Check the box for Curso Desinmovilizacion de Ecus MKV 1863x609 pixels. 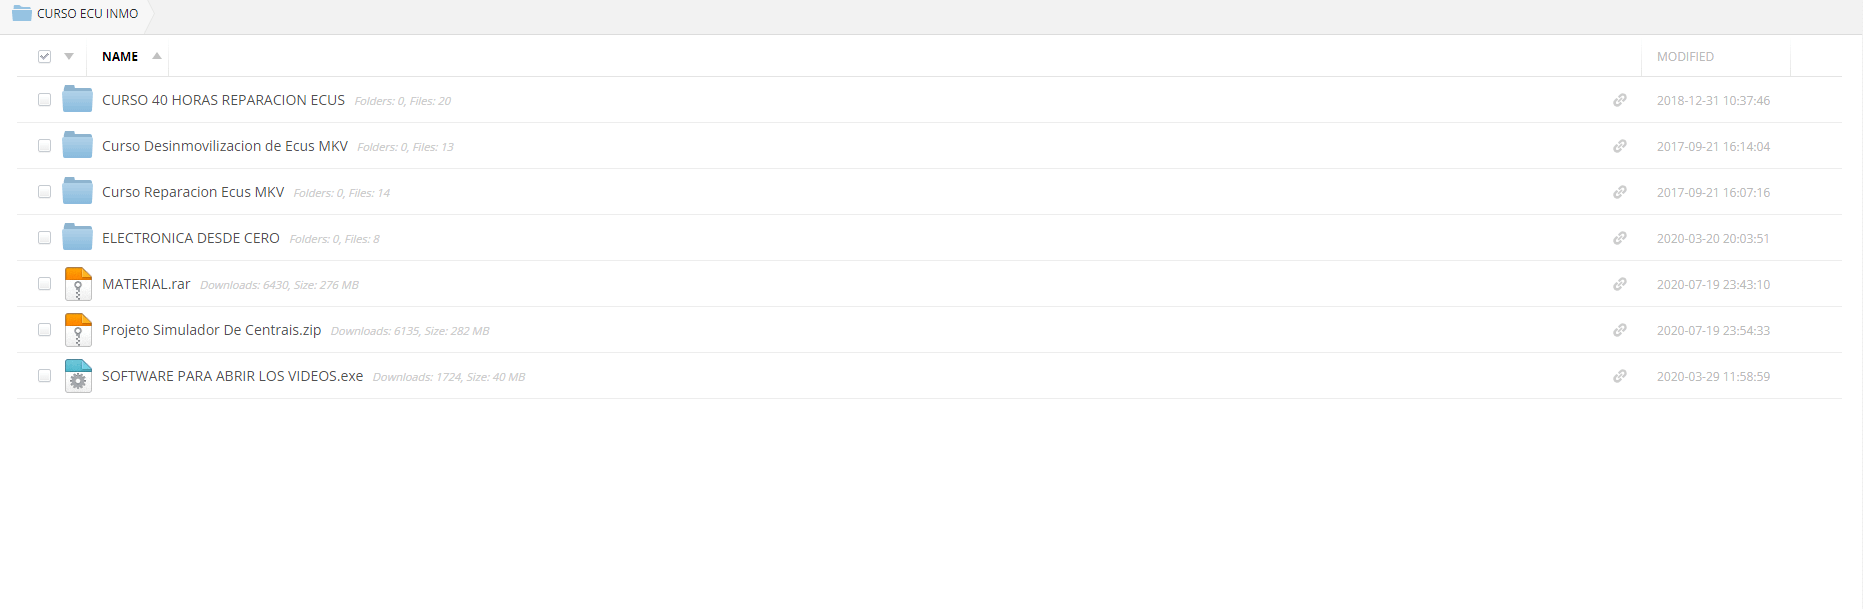click(44, 146)
